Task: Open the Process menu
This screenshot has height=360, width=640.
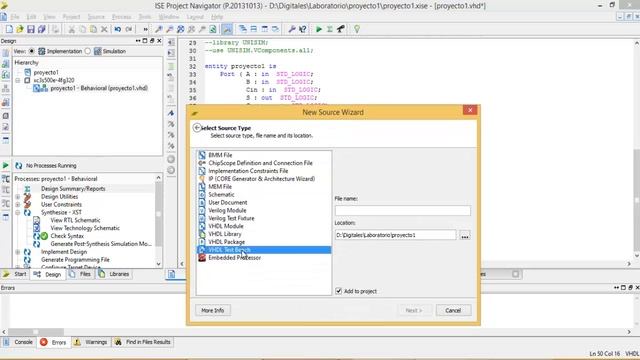Action: coord(122,17)
